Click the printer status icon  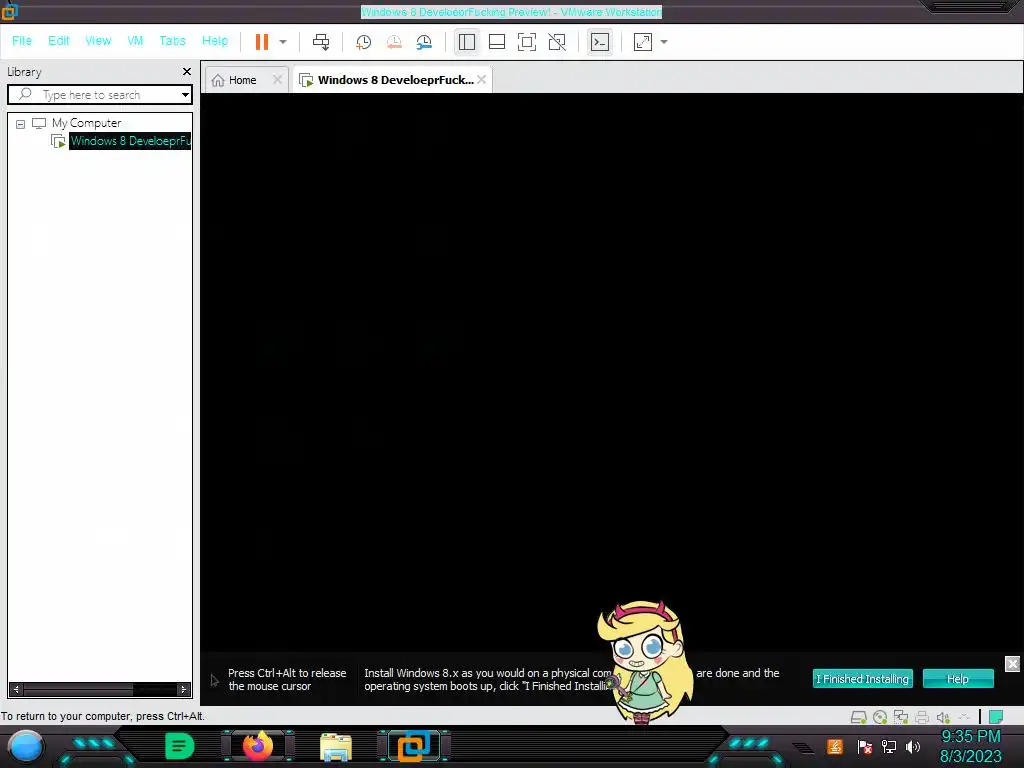(921, 718)
